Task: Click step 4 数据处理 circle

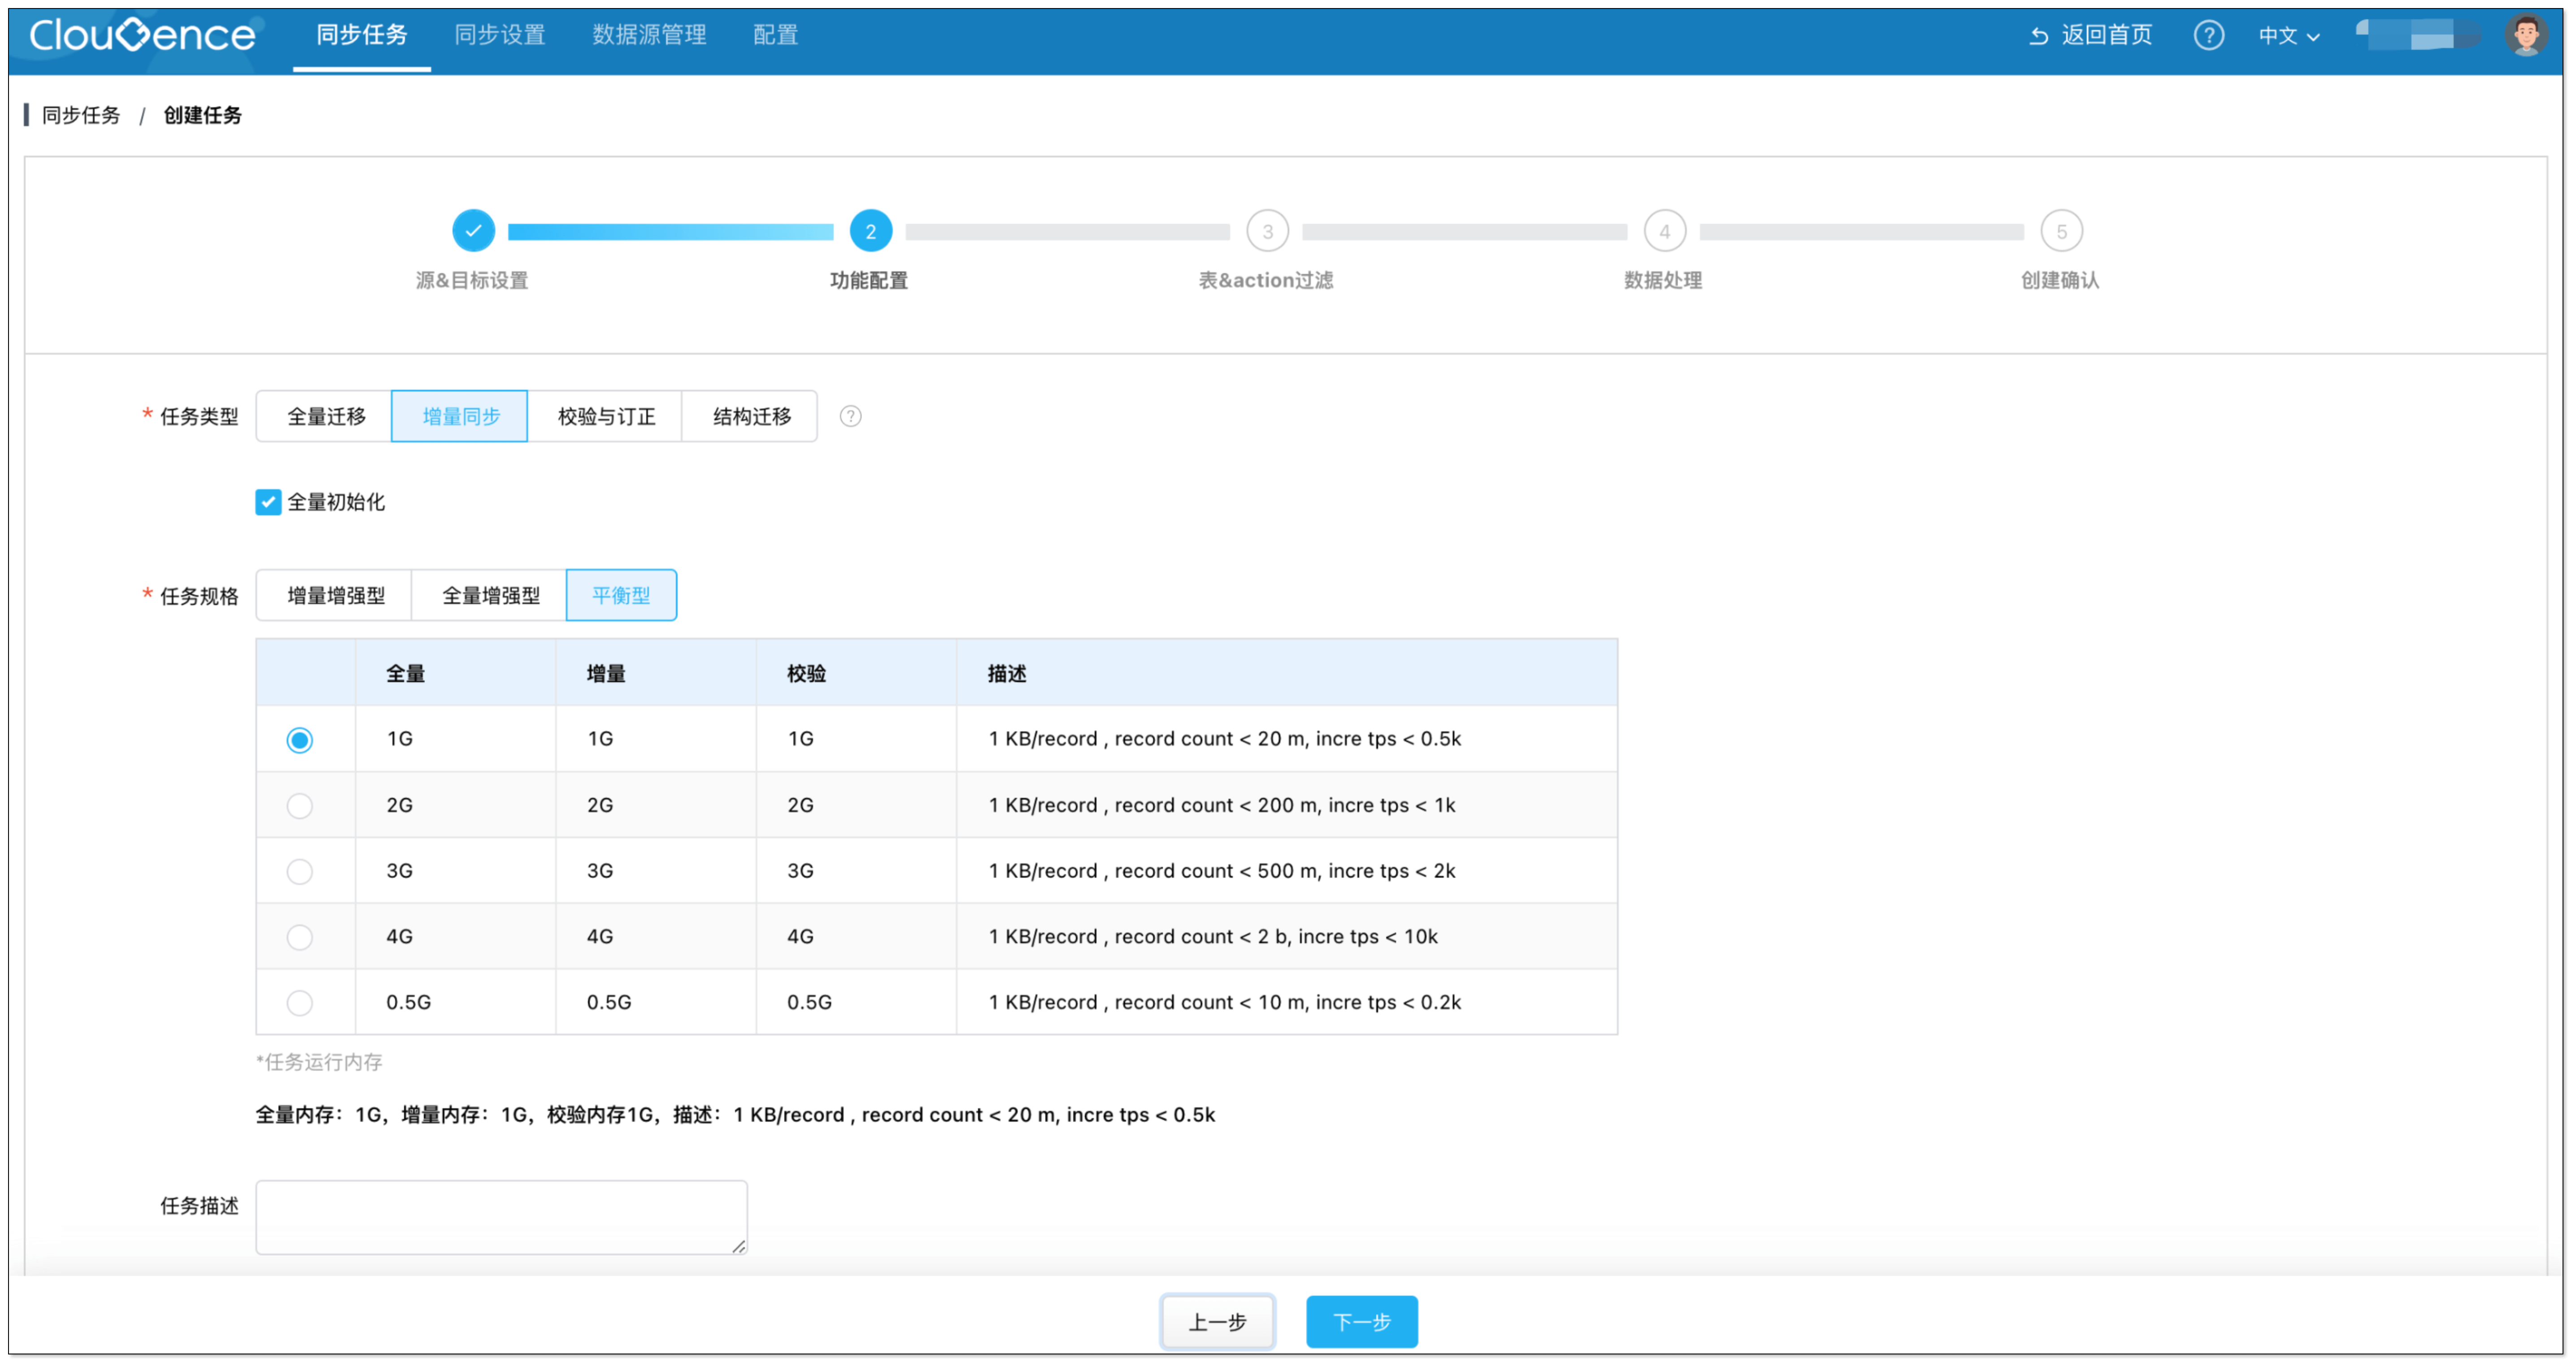Action: (x=1665, y=230)
